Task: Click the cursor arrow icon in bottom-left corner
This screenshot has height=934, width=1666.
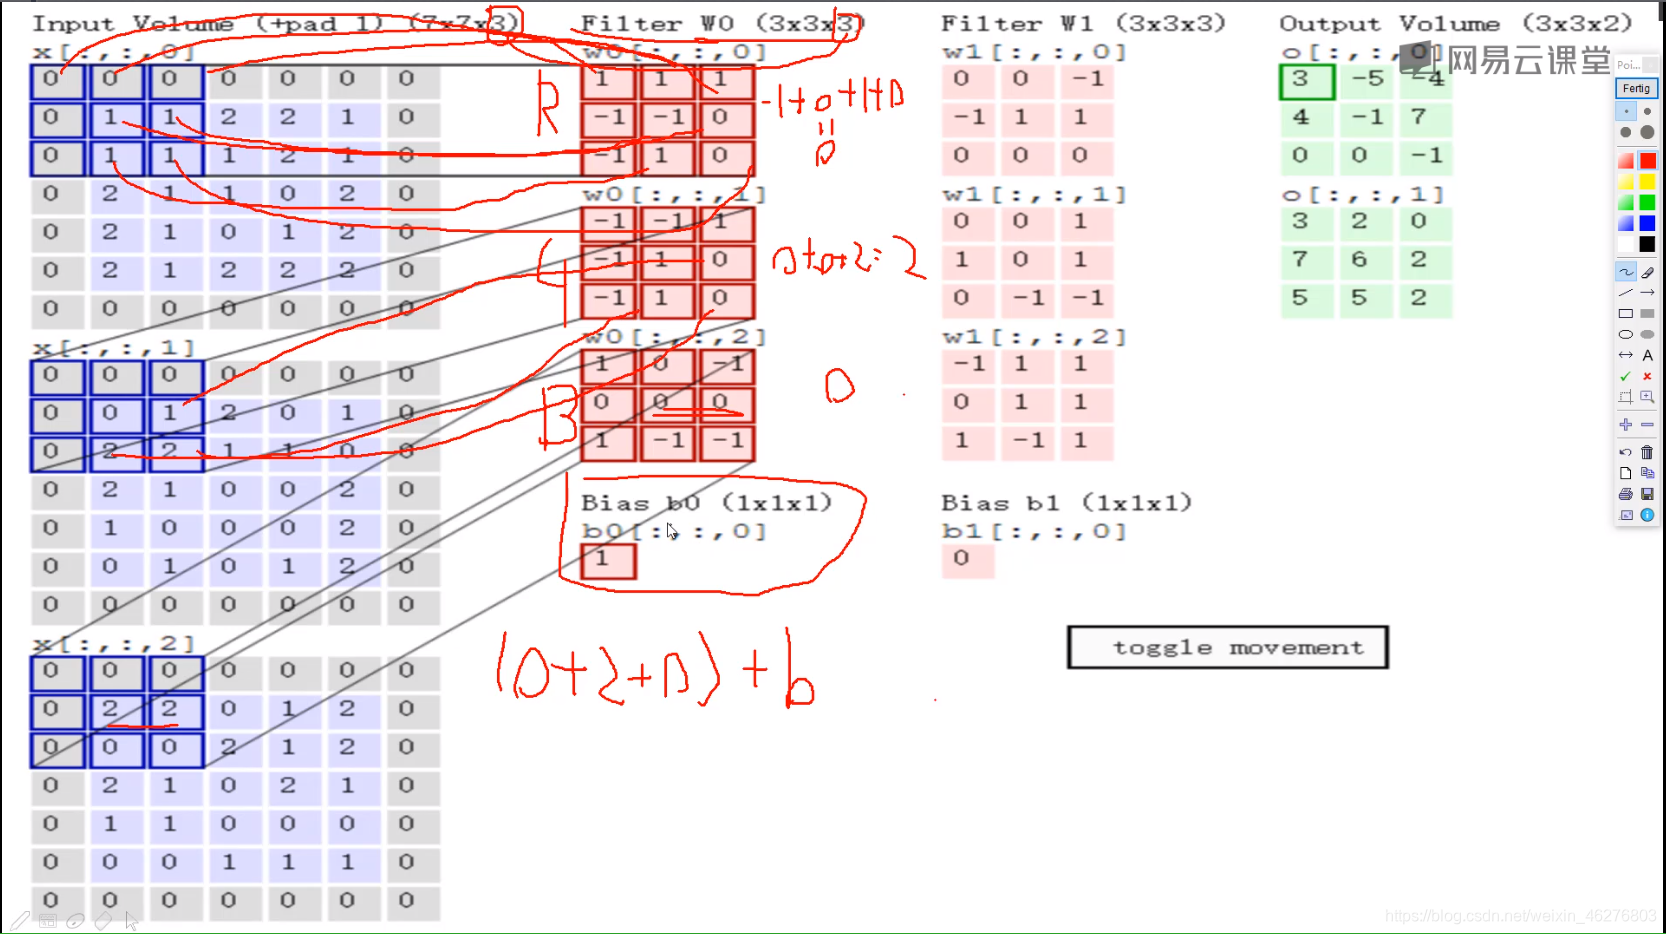Action: click(x=131, y=921)
